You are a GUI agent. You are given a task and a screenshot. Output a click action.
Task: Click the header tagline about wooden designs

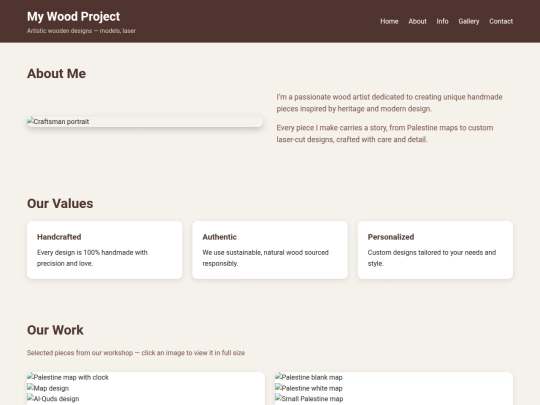coord(81,31)
